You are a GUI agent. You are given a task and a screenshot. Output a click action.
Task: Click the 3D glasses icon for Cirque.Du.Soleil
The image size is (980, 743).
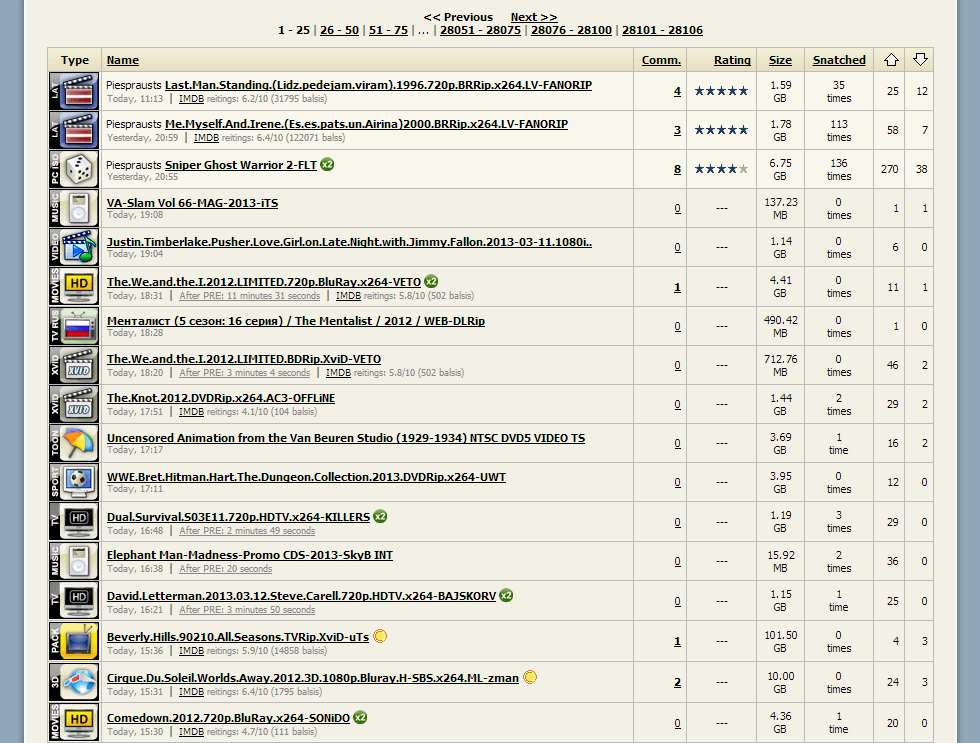point(74,682)
